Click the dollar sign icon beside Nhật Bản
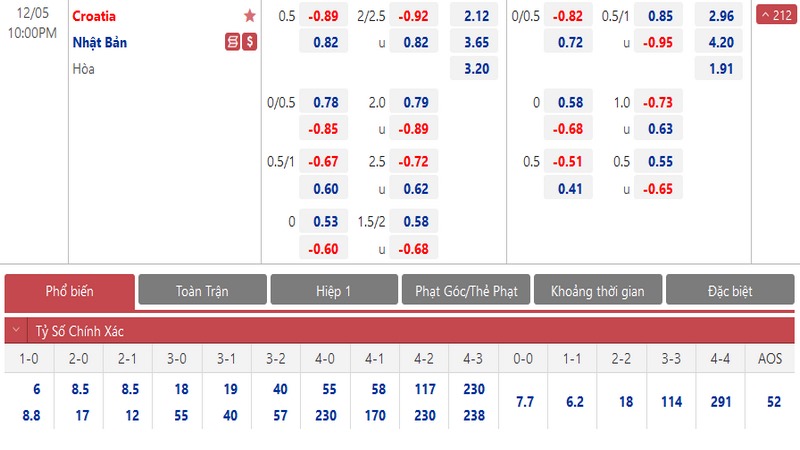 [x=248, y=42]
